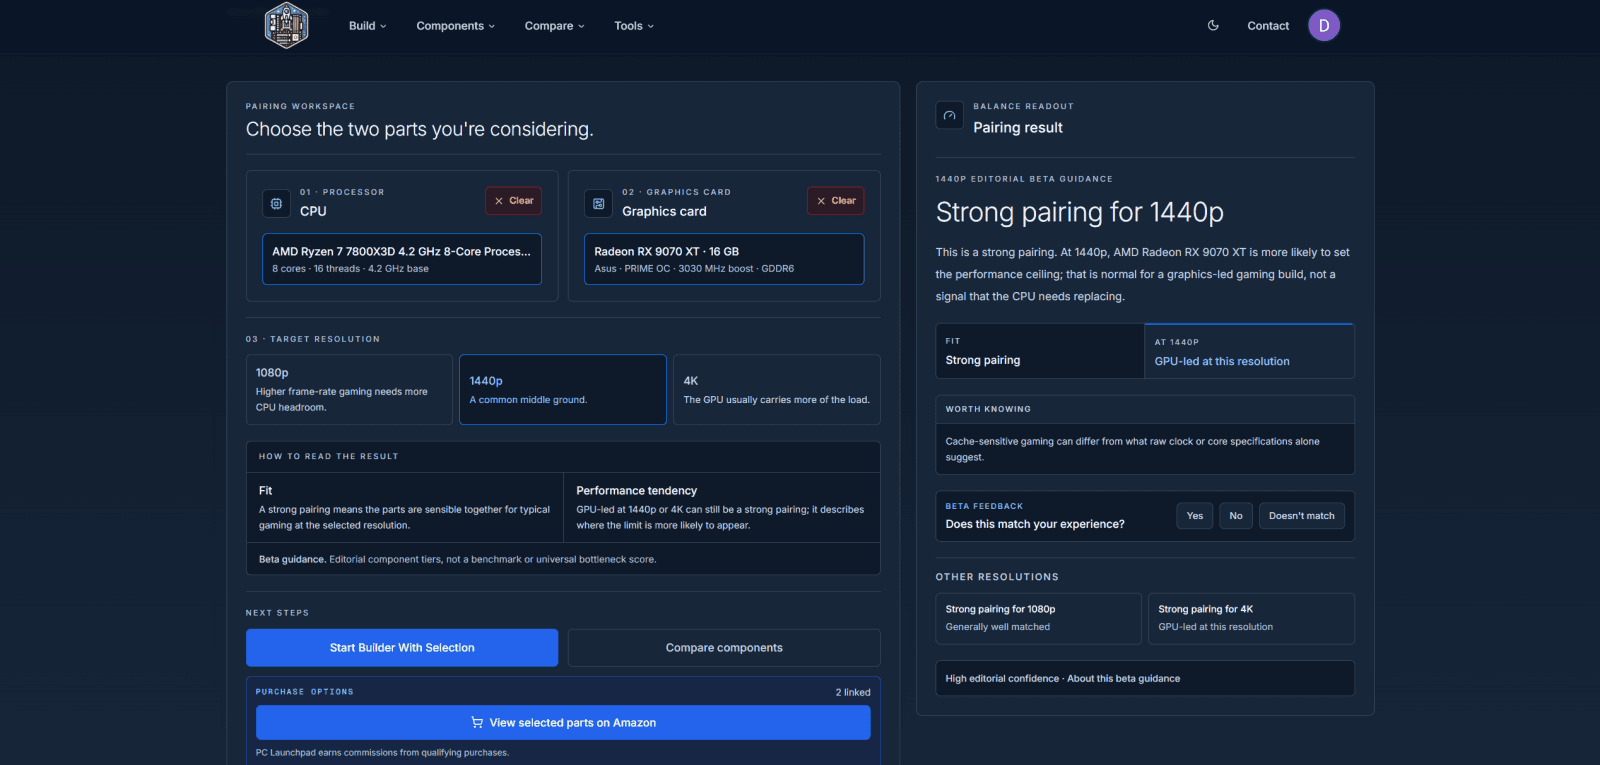
Task: Expand the Components menu dropdown
Action: (x=455, y=26)
